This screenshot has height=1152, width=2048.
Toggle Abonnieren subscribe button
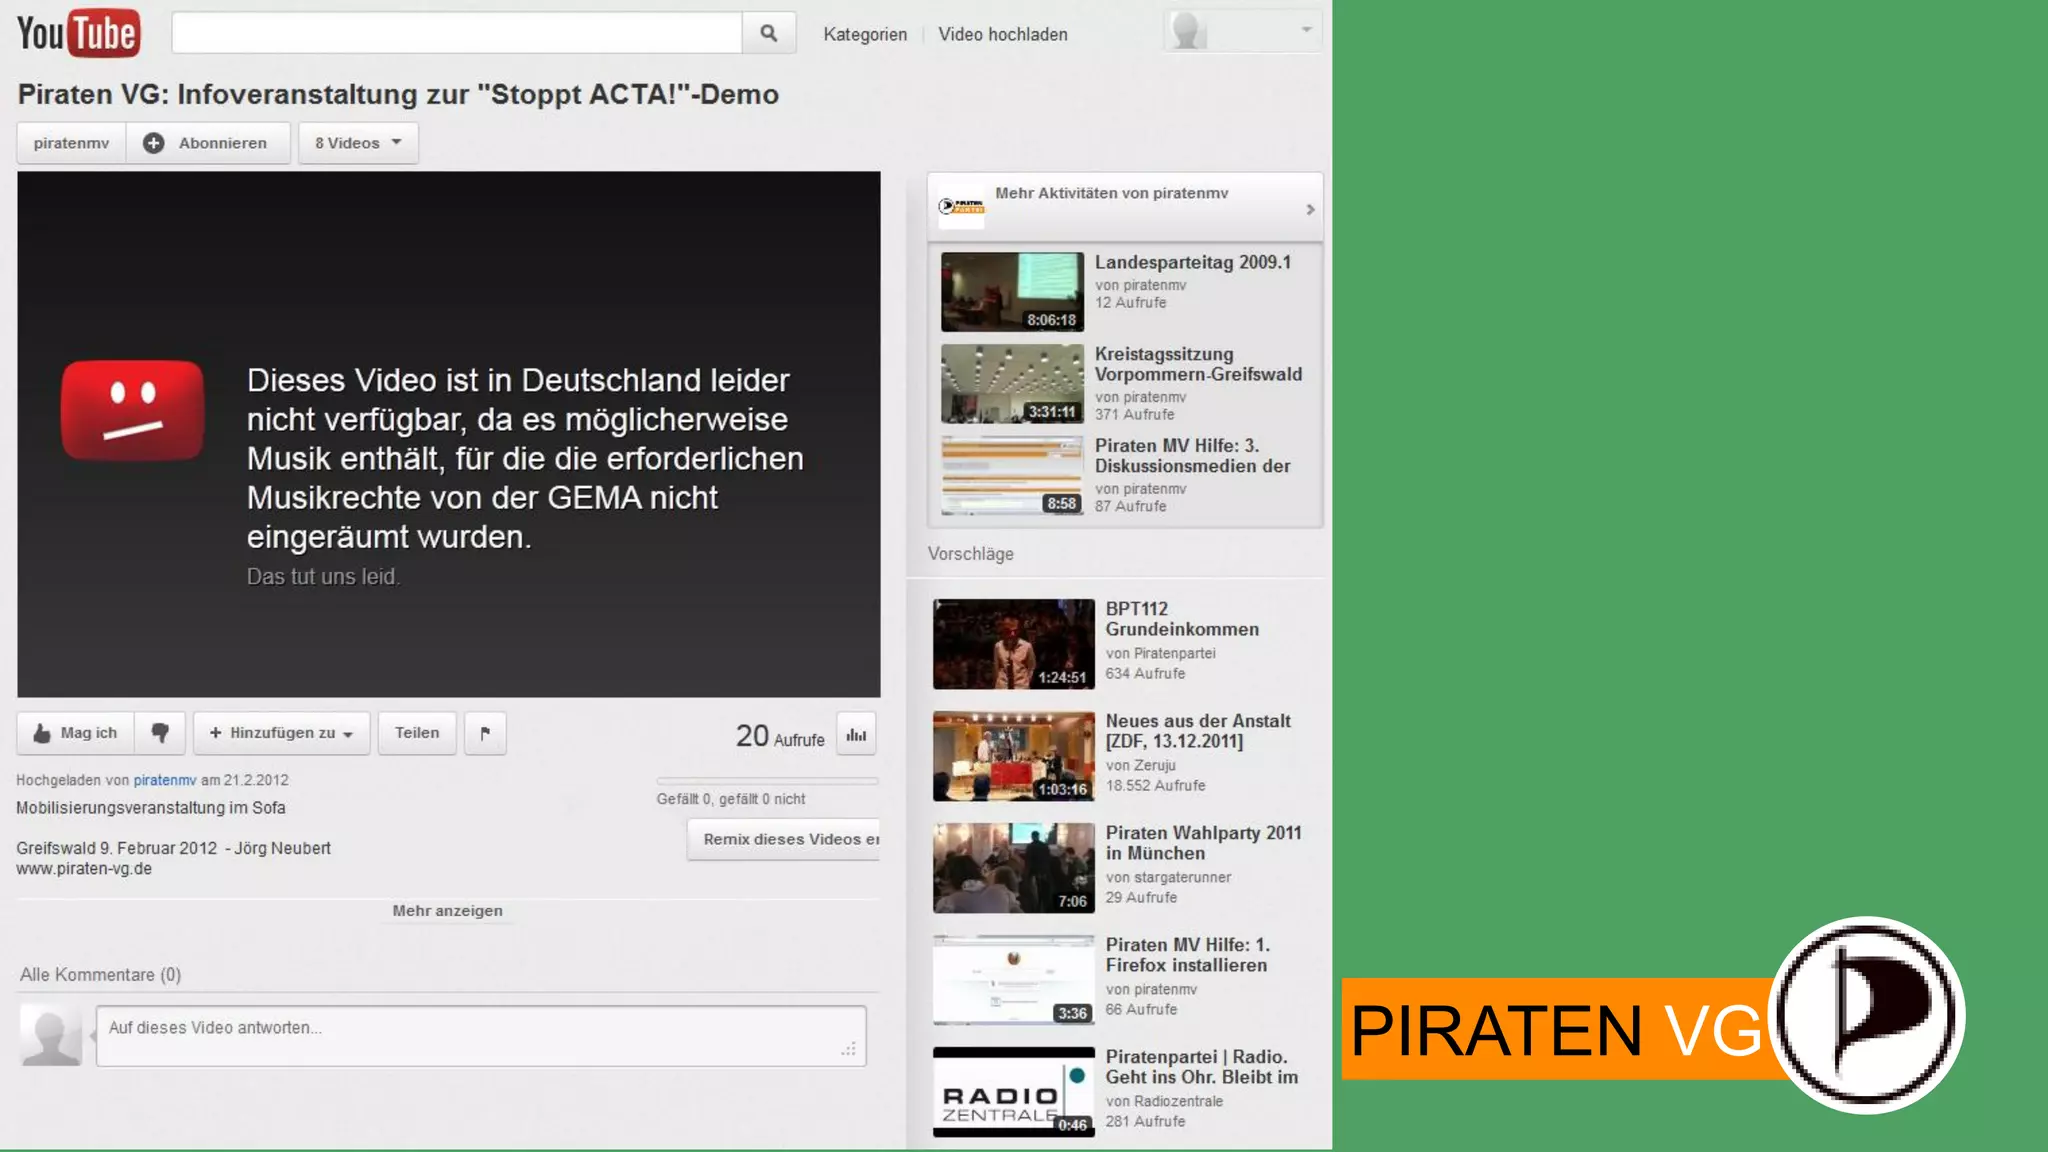coord(207,143)
